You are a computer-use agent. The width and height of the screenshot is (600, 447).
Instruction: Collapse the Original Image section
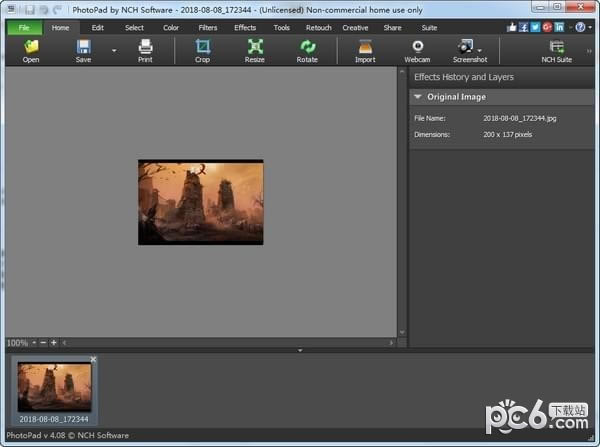[418, 97]
